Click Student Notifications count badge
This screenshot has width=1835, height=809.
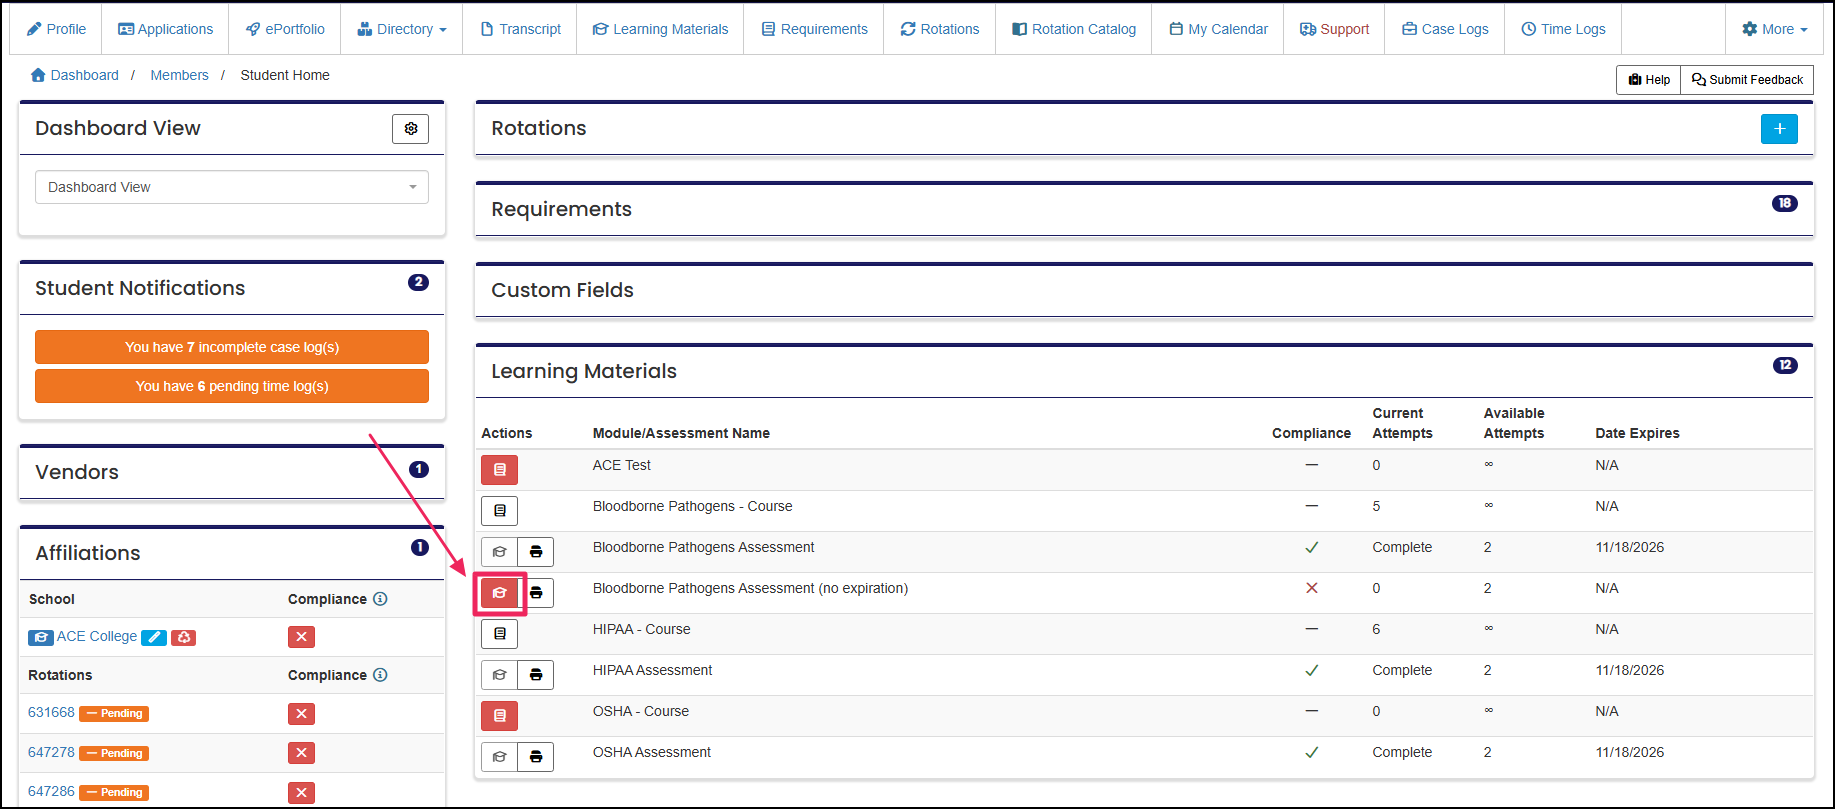click(x=418, y=283)
